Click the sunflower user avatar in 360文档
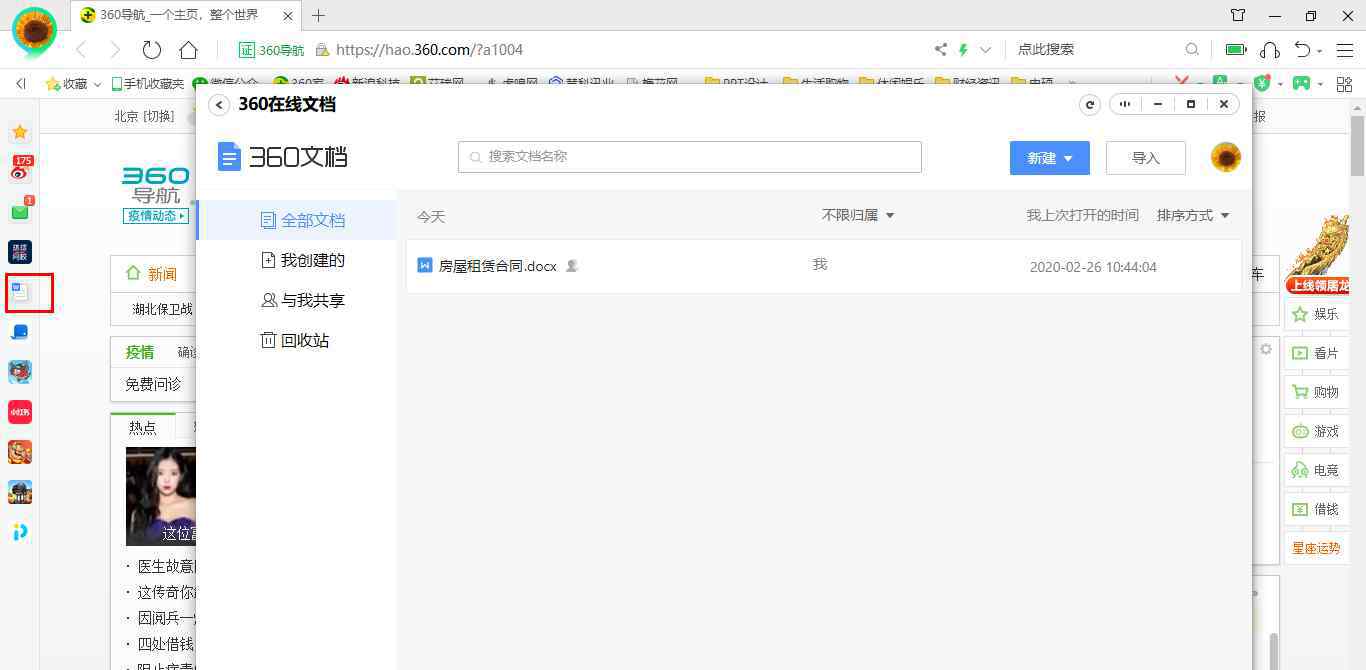This screenshot has height=670, width=1366. click(1225, 157)
